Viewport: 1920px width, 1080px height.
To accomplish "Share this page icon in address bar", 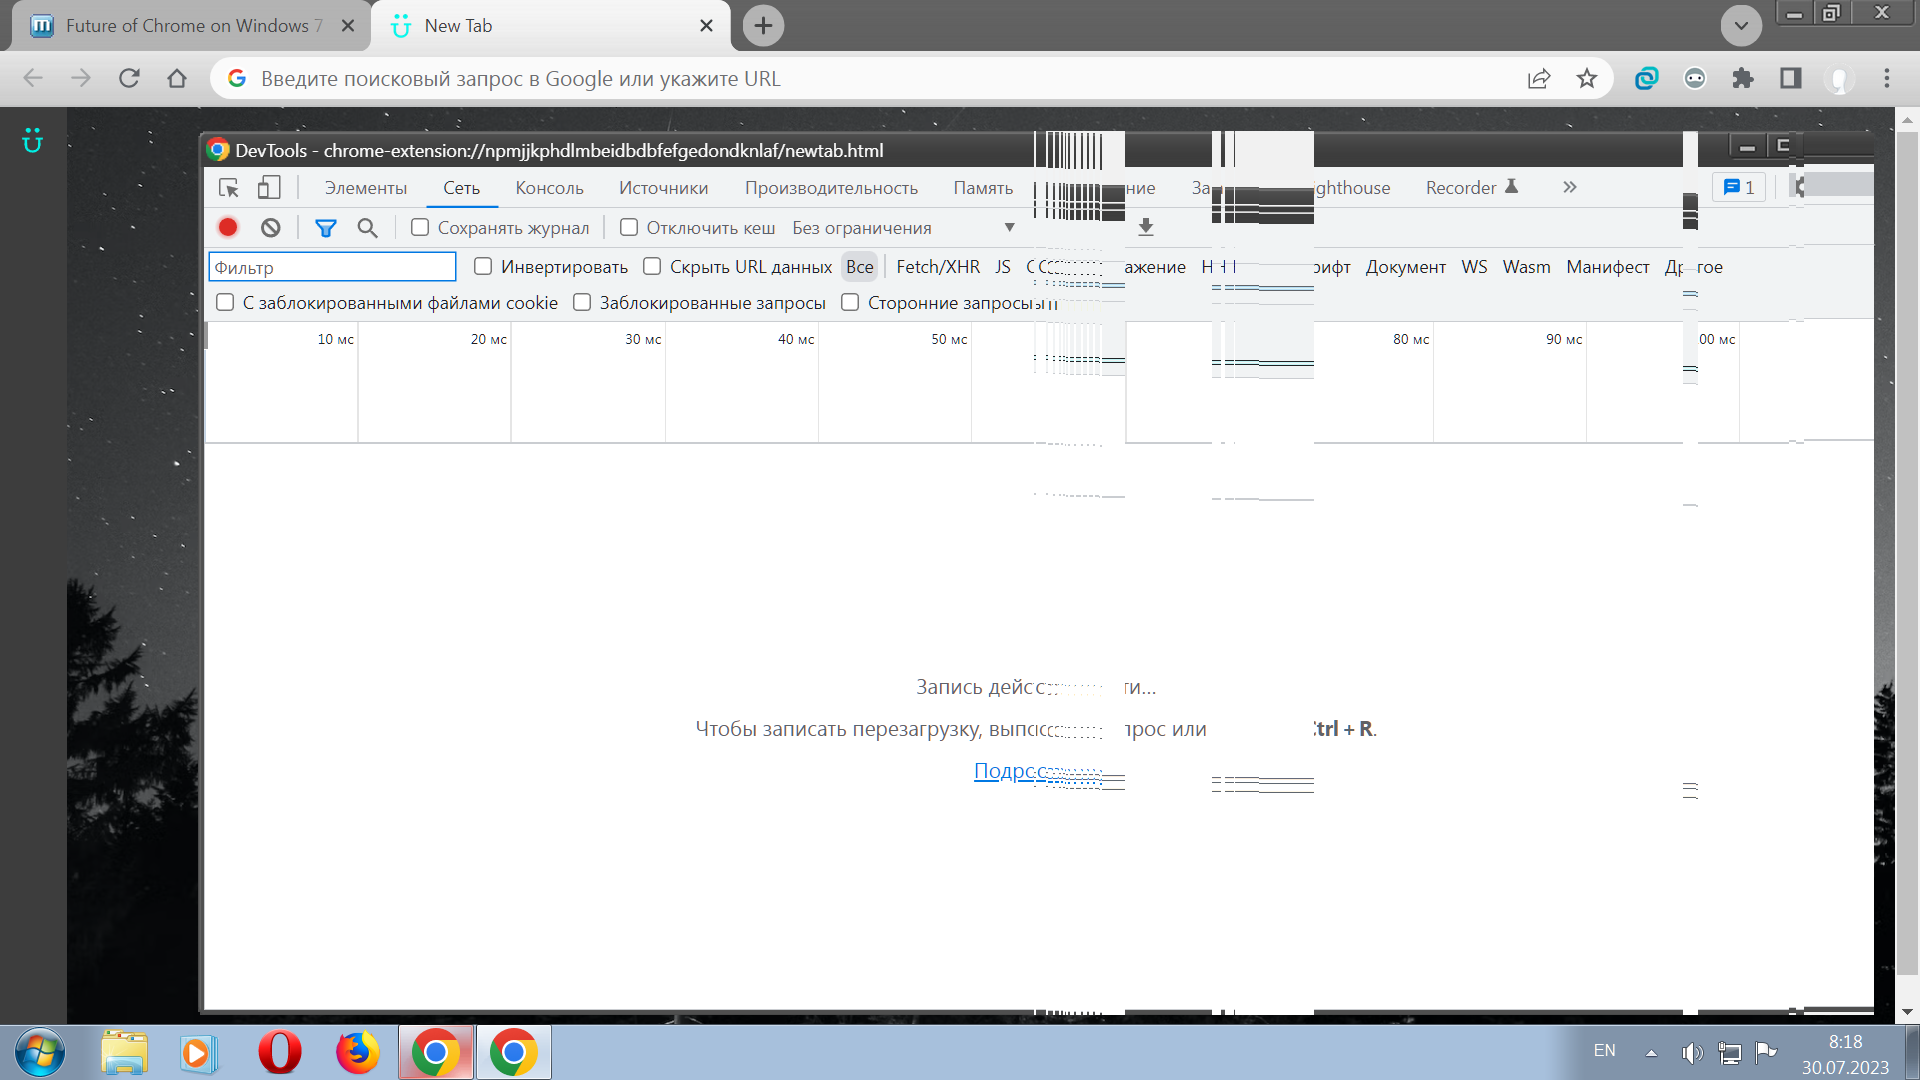I will (x=1539, y=78).
